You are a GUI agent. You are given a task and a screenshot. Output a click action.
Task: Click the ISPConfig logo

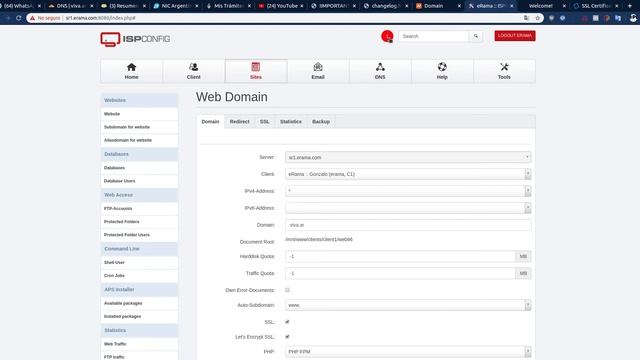135,39
